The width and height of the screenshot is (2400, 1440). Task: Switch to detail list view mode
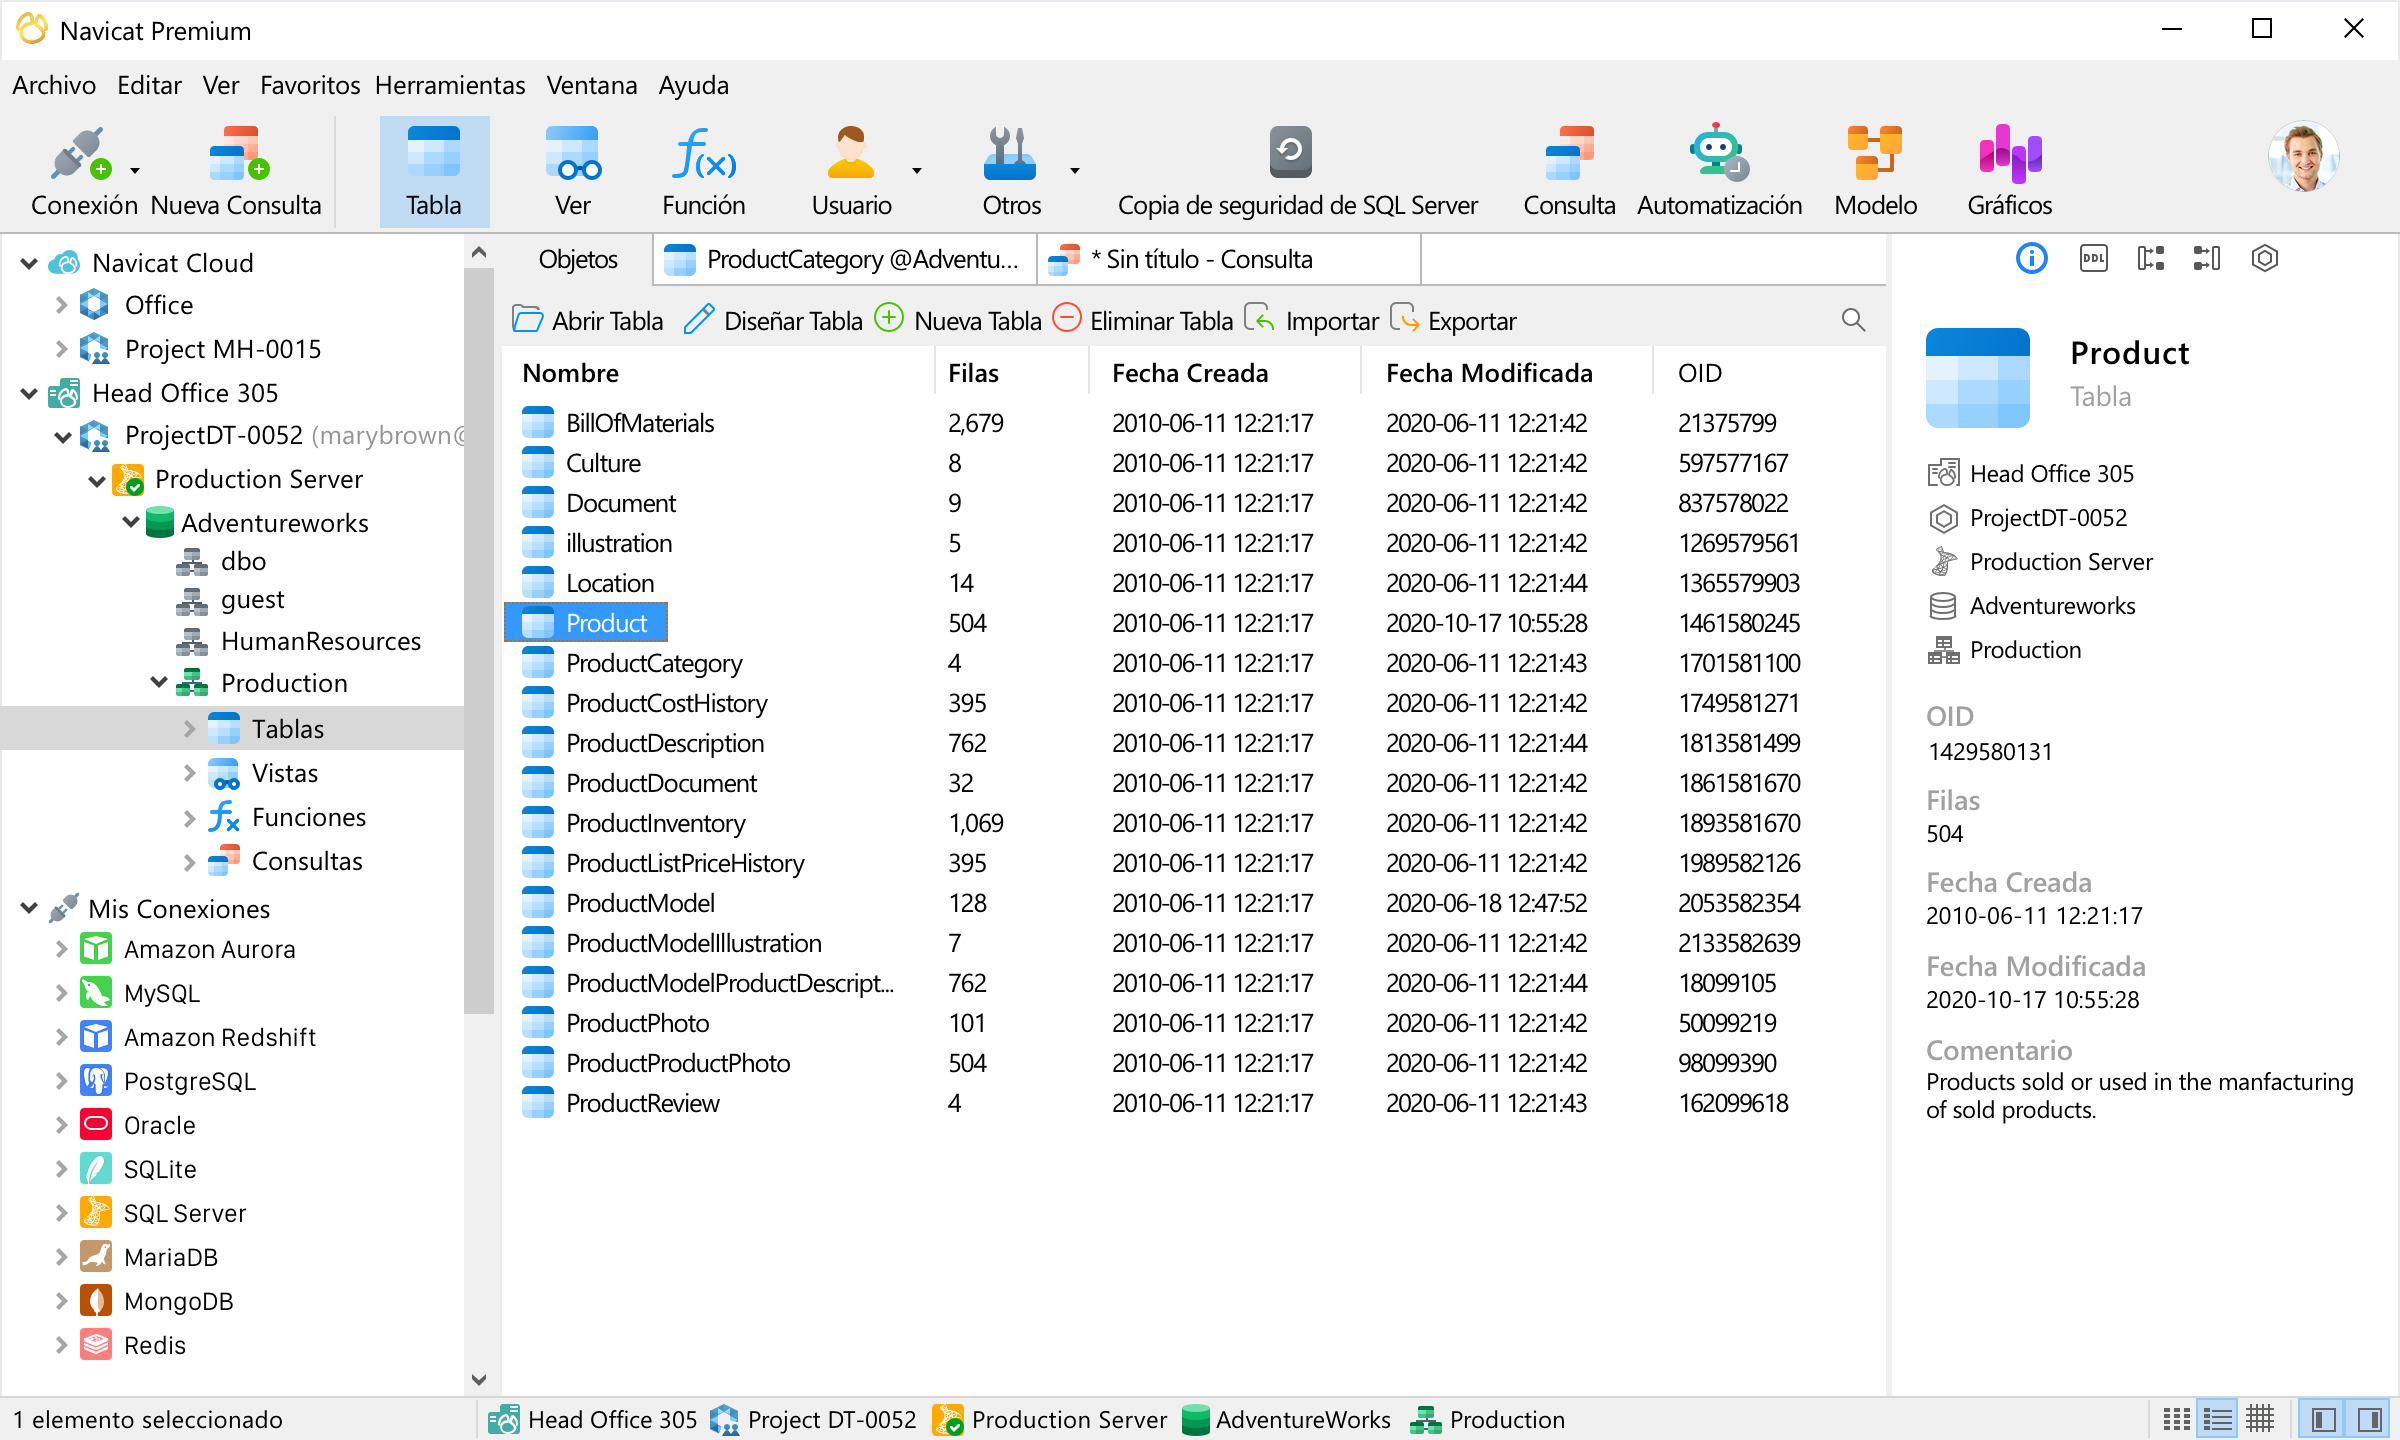click(x=2217, y=1419)
